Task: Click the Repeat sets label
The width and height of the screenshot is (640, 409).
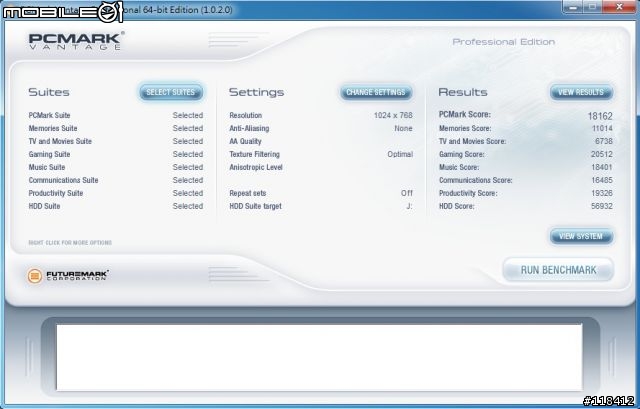Action: 248,193
